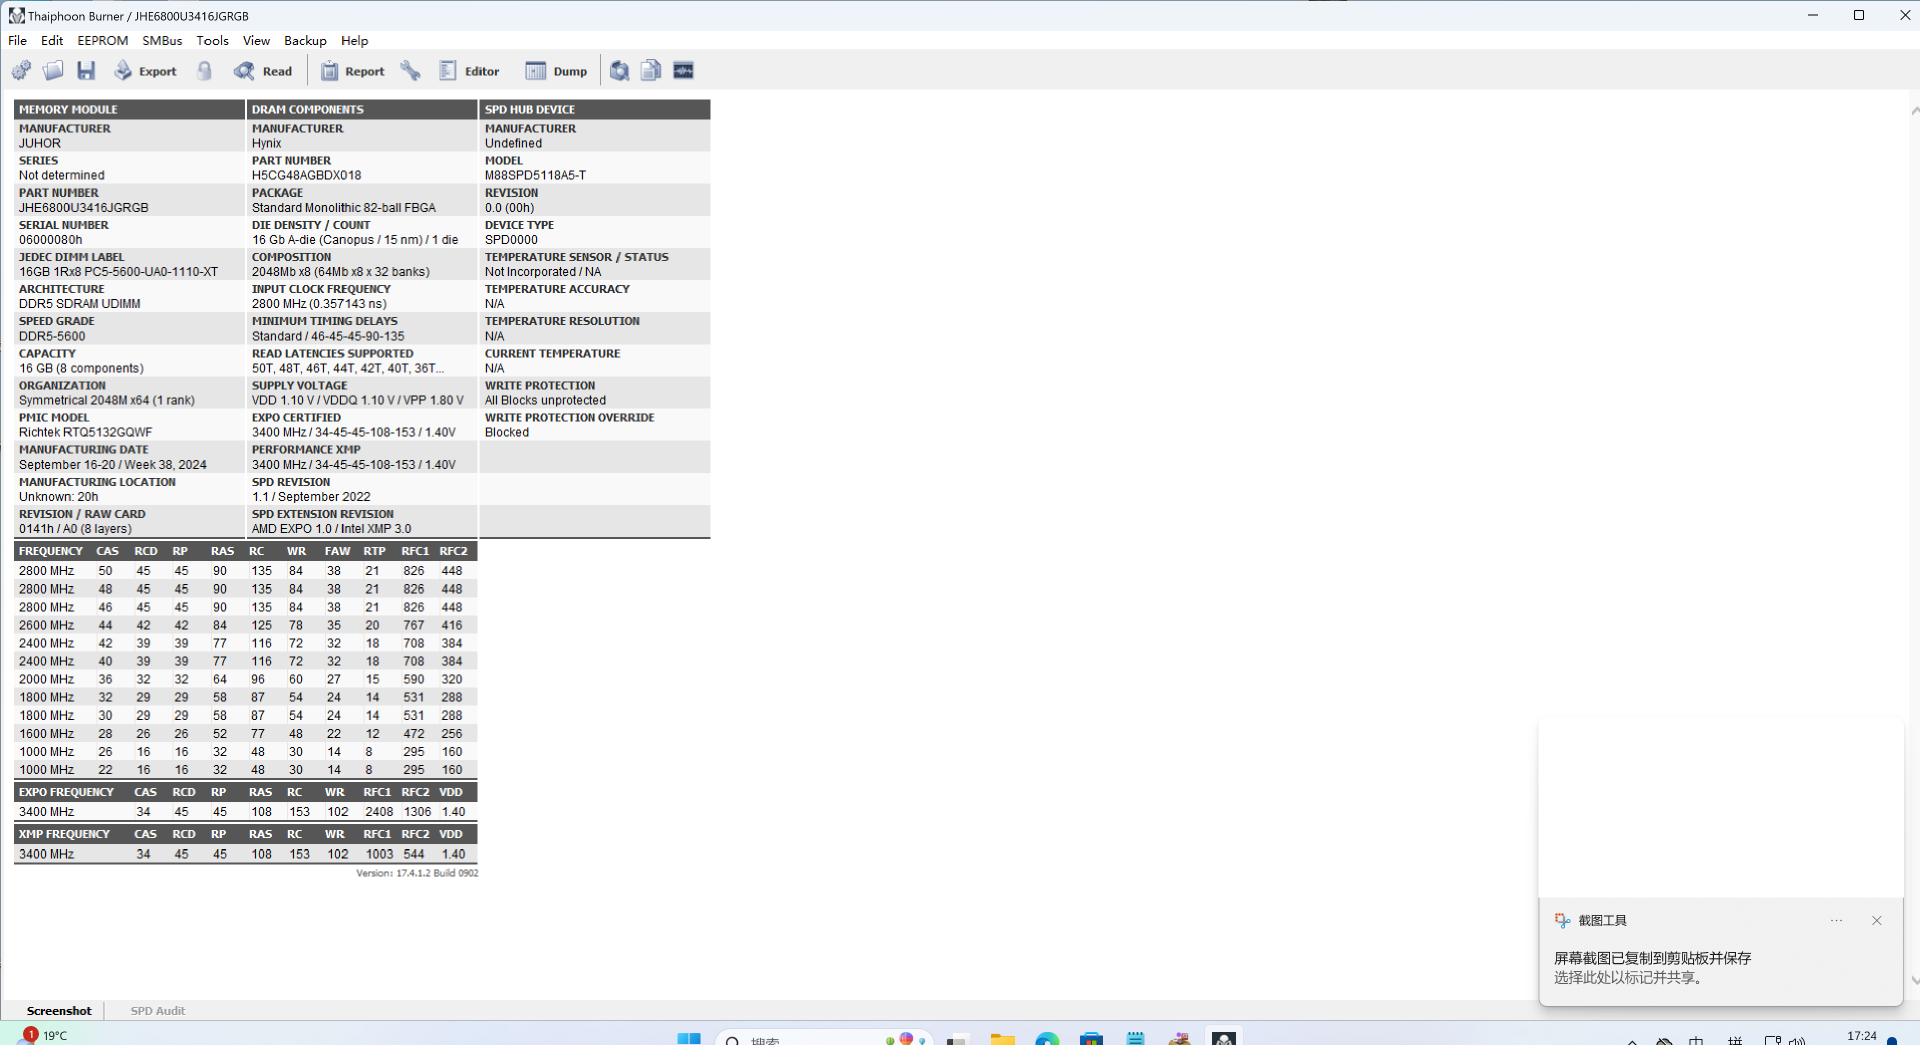Open the Edit menu
Viewport: 1920px width, 1045px height.
[52, 41]
